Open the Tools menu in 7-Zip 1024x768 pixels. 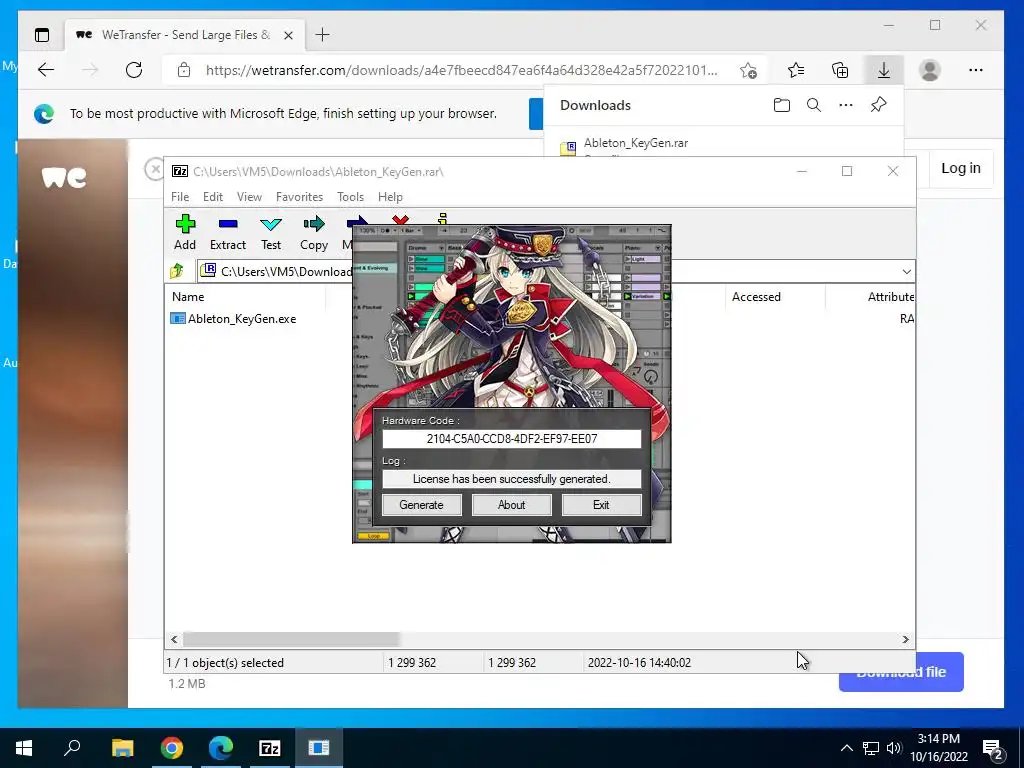click(x=350, y=197)
